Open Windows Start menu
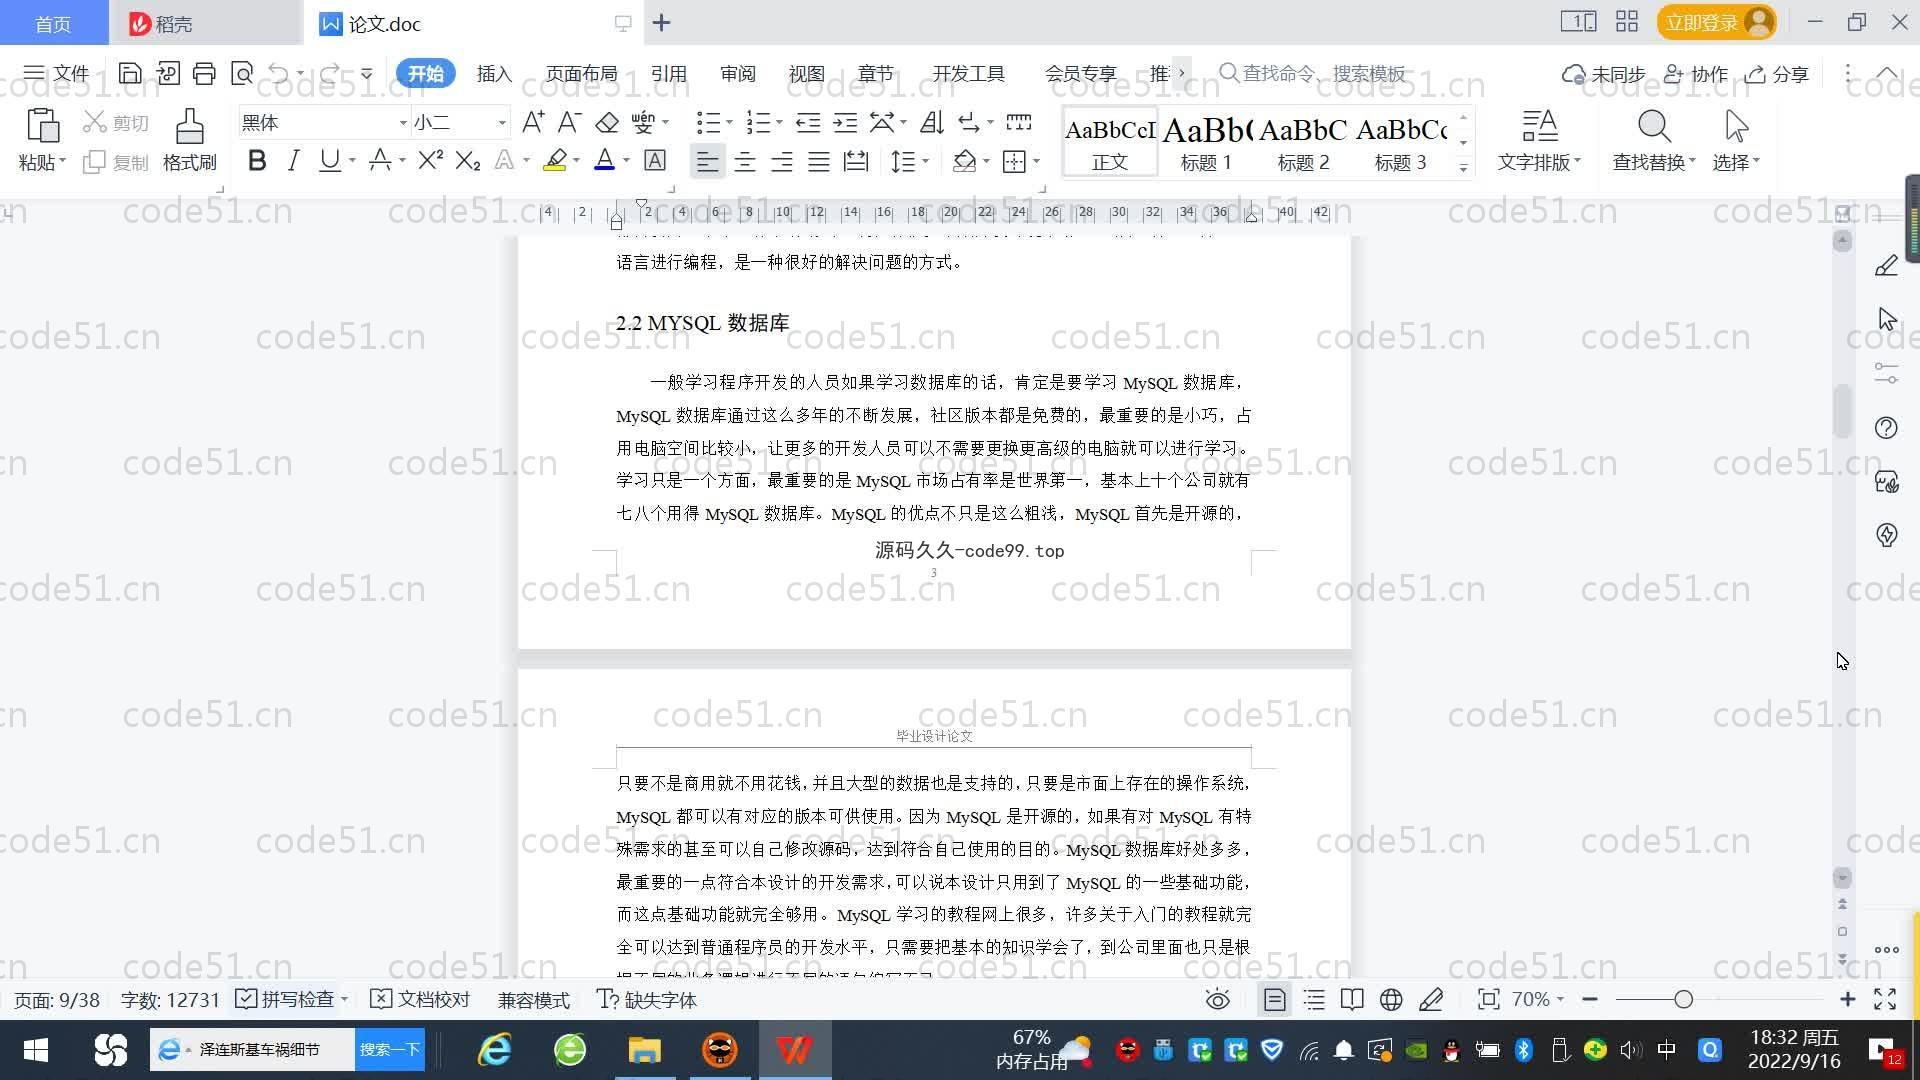The width and height of the screenshot is (1920, 1080). [36, 1050]
